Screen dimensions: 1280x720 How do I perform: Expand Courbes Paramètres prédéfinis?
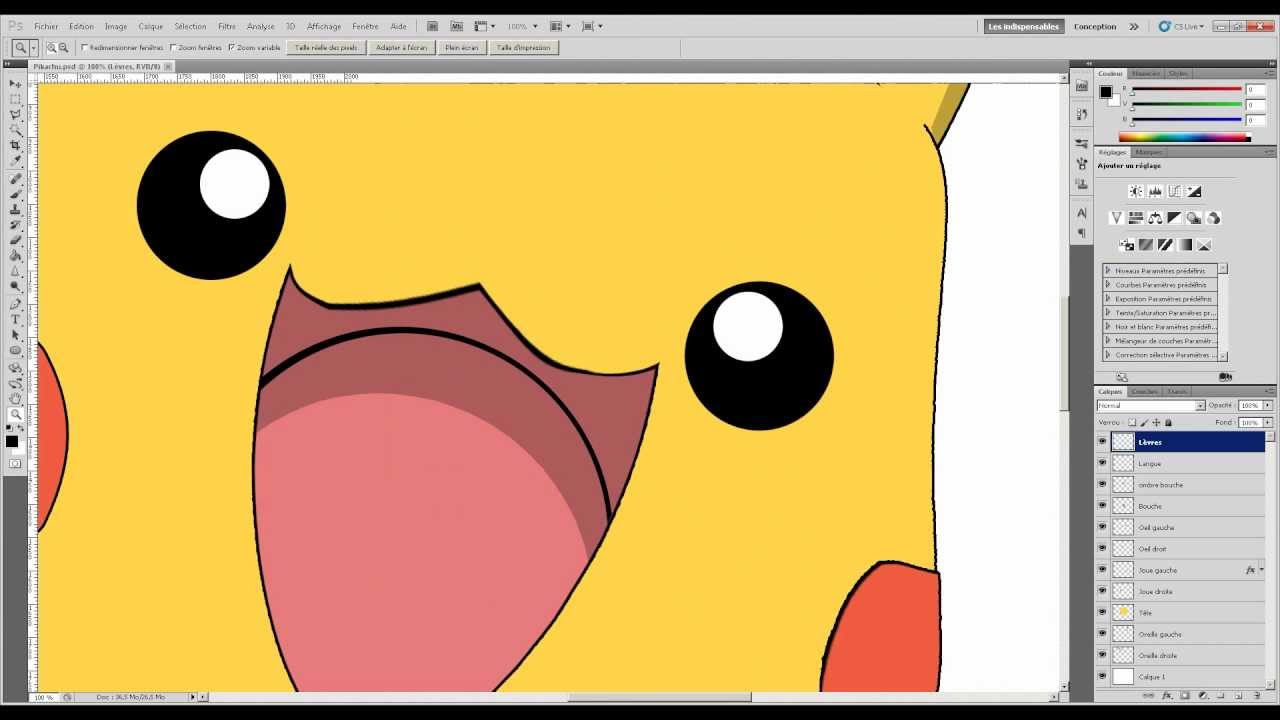[1109, 285]
